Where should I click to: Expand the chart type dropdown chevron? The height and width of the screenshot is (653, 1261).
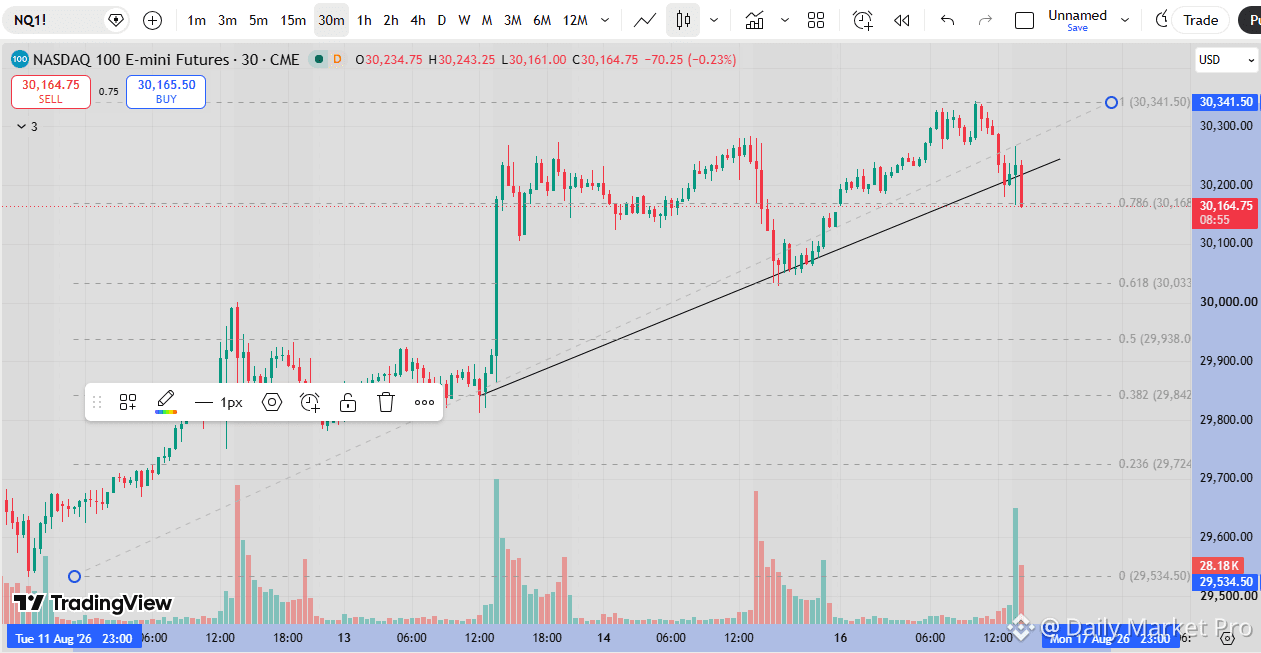(713, 20)
